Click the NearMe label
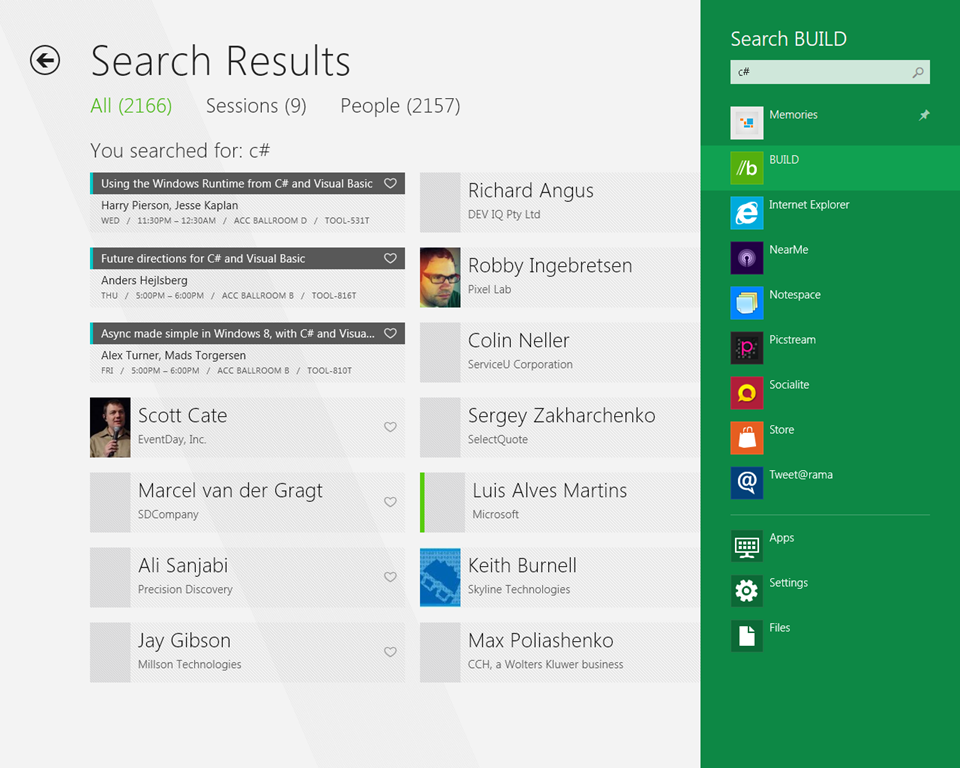This screenshot has height=768, width=960. click(x=789, y=250)
